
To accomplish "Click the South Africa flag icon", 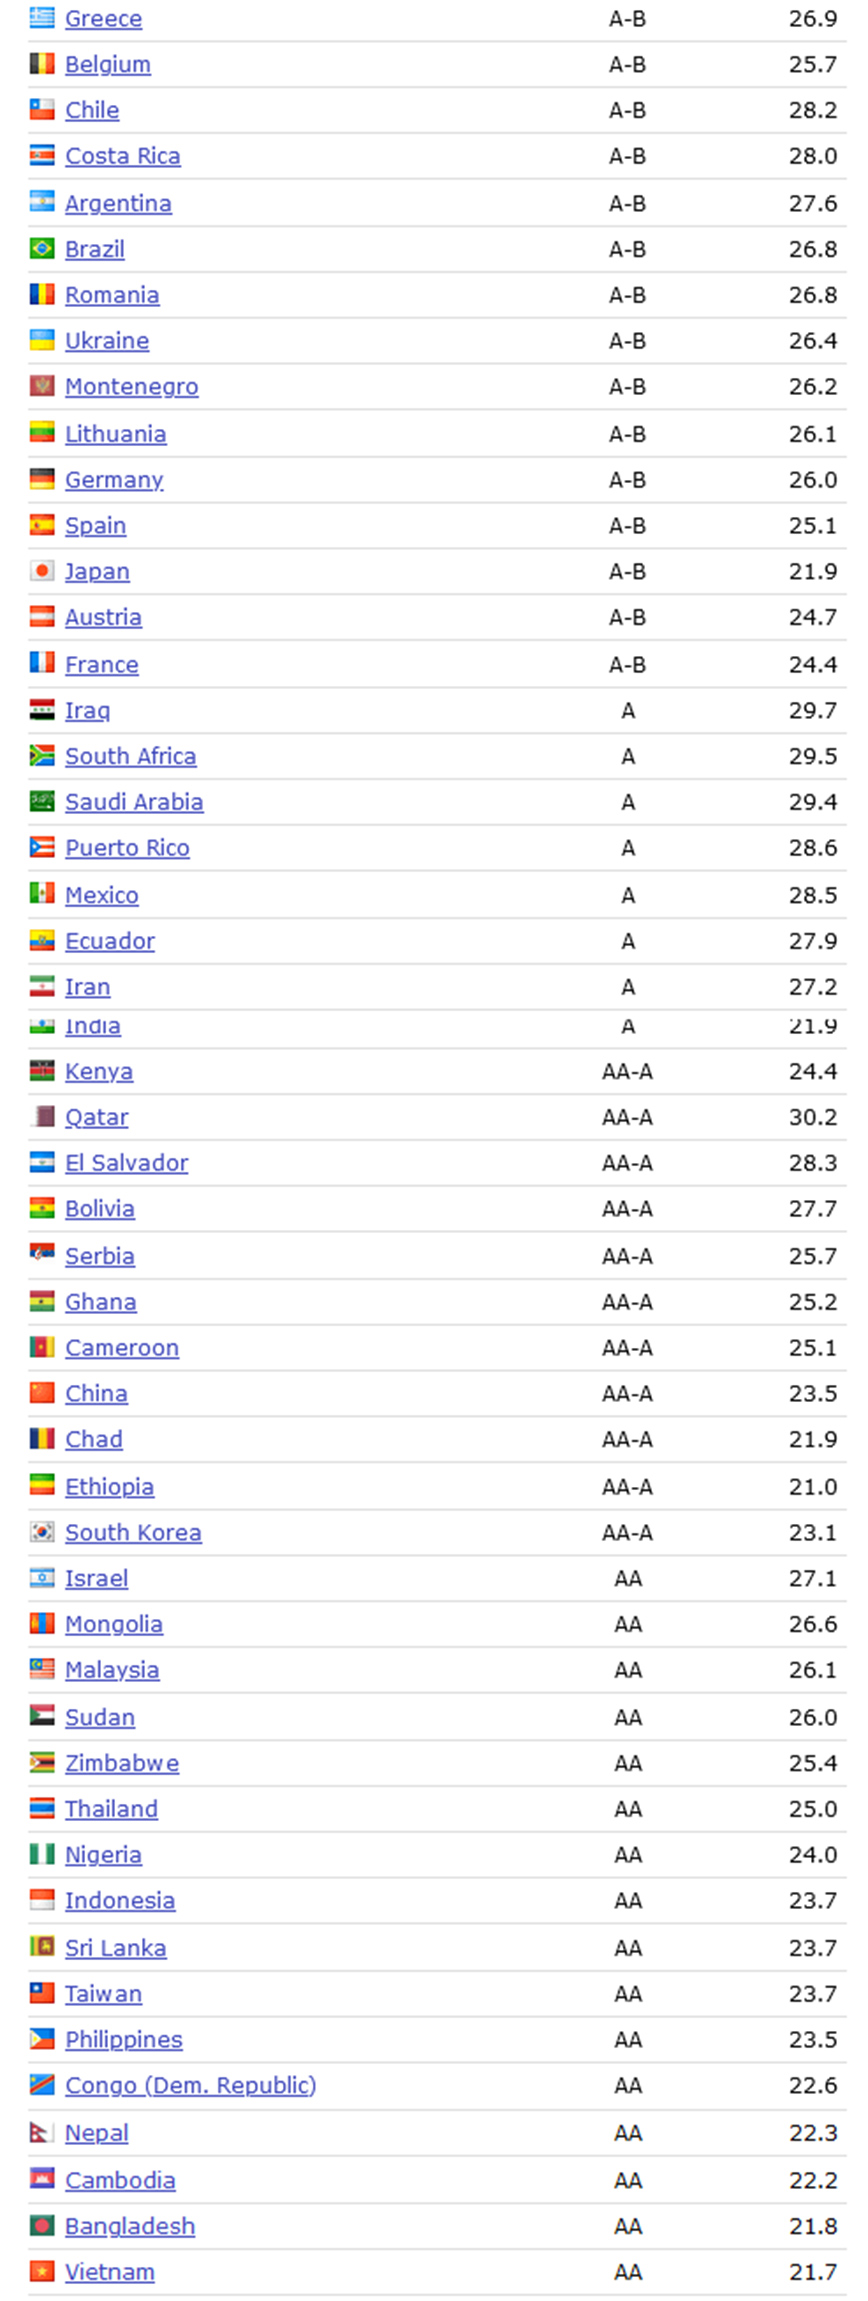I will point(42,756).
